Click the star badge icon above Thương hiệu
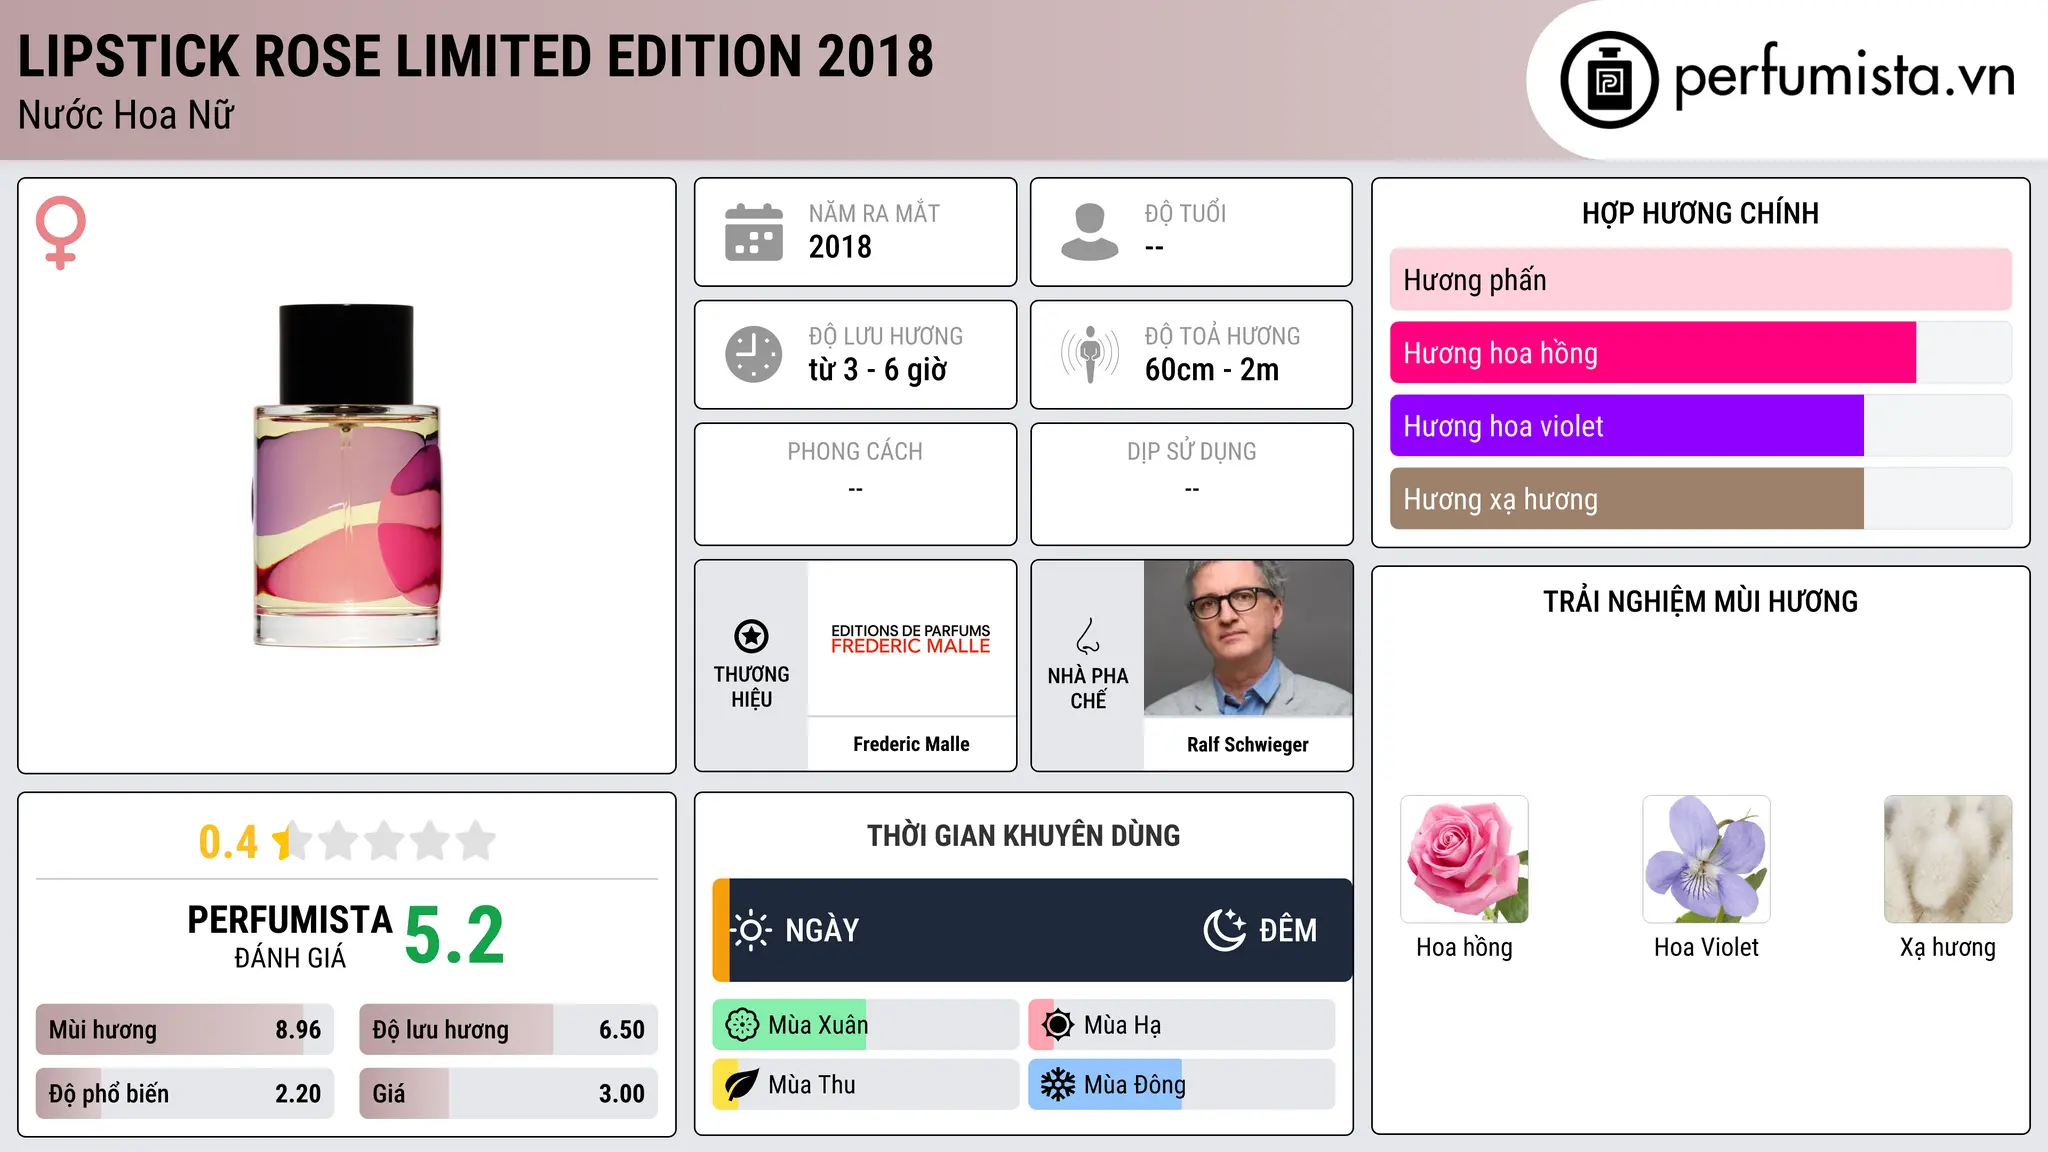The width and height of the screenshot is (2048, 1152). pos(751,636)
